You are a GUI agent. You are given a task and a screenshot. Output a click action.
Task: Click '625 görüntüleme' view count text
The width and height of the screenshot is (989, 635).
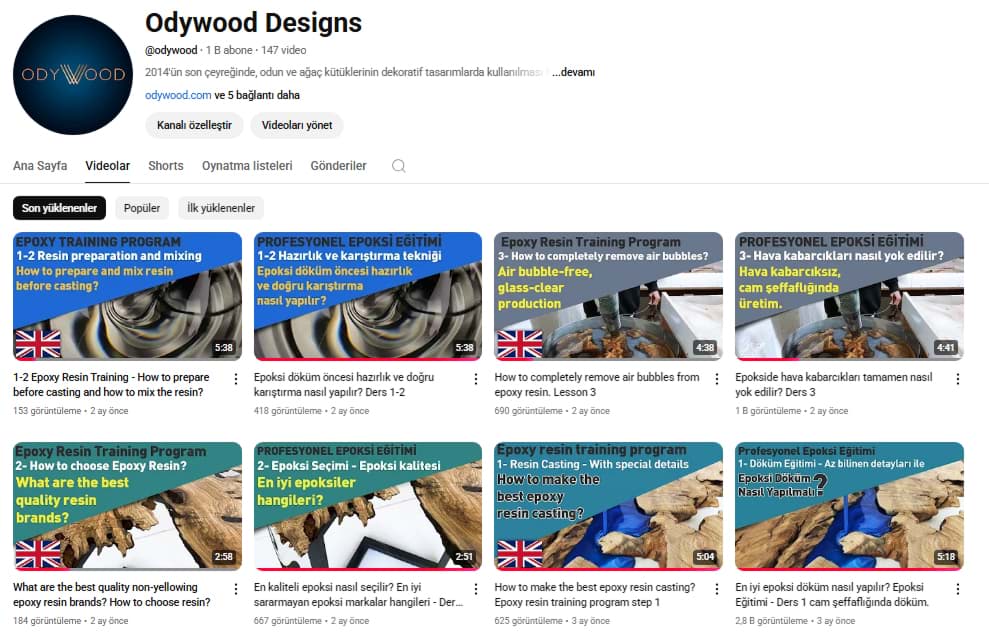click(x=529, y=620)
